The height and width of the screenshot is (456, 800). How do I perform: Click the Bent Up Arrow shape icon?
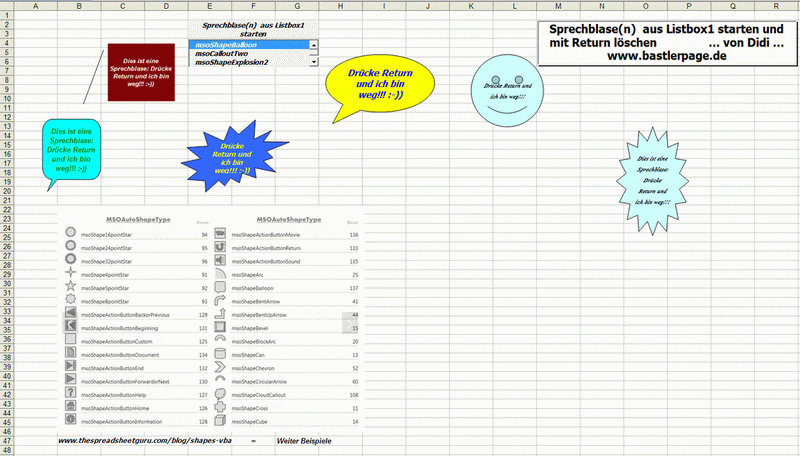point(220,313)
